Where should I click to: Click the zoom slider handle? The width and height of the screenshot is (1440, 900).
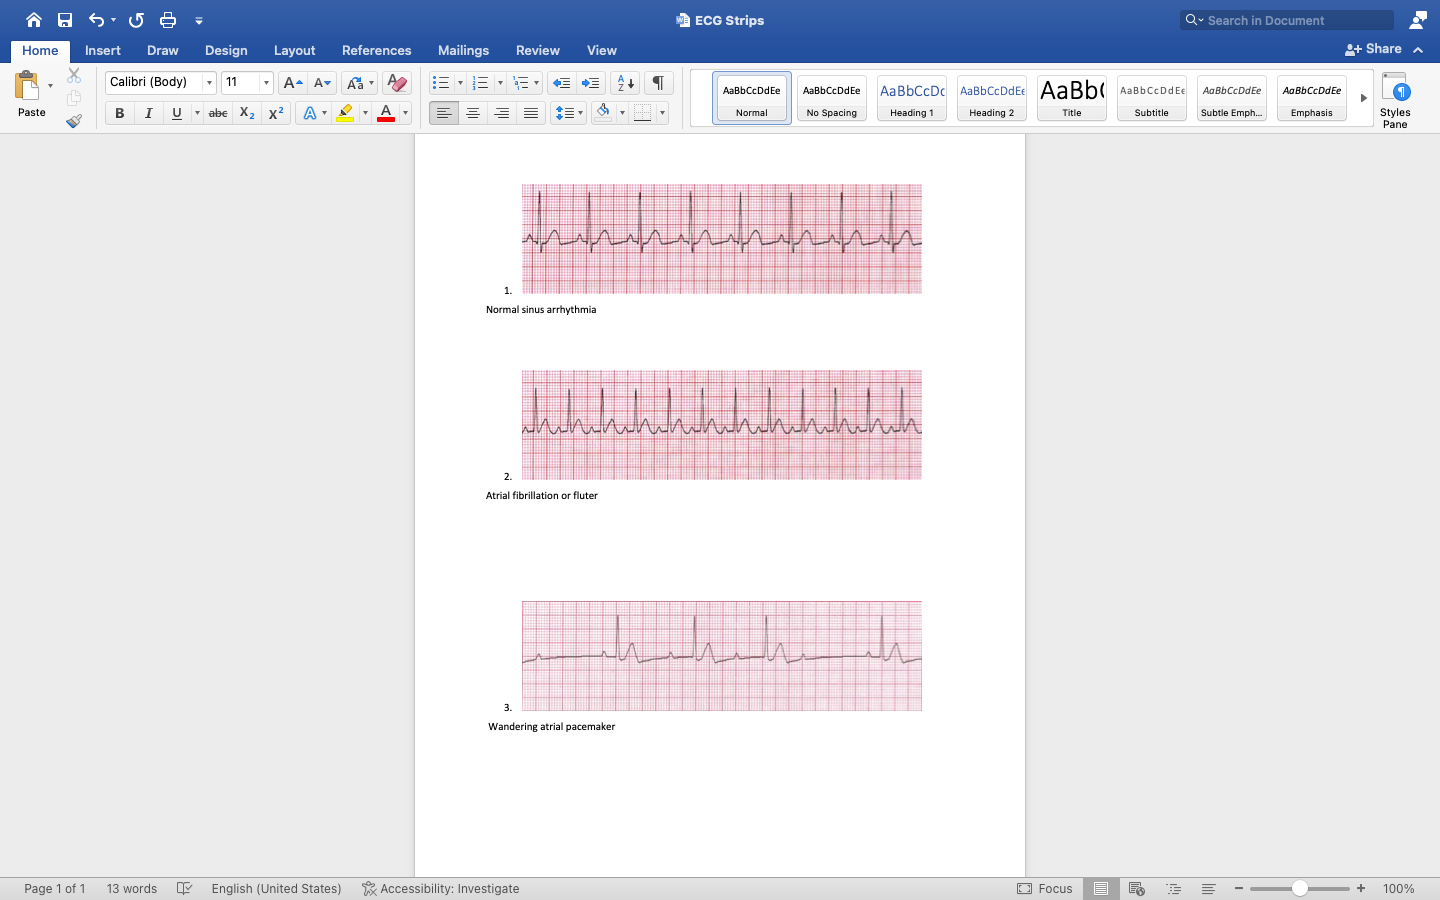coord(1300,888)
